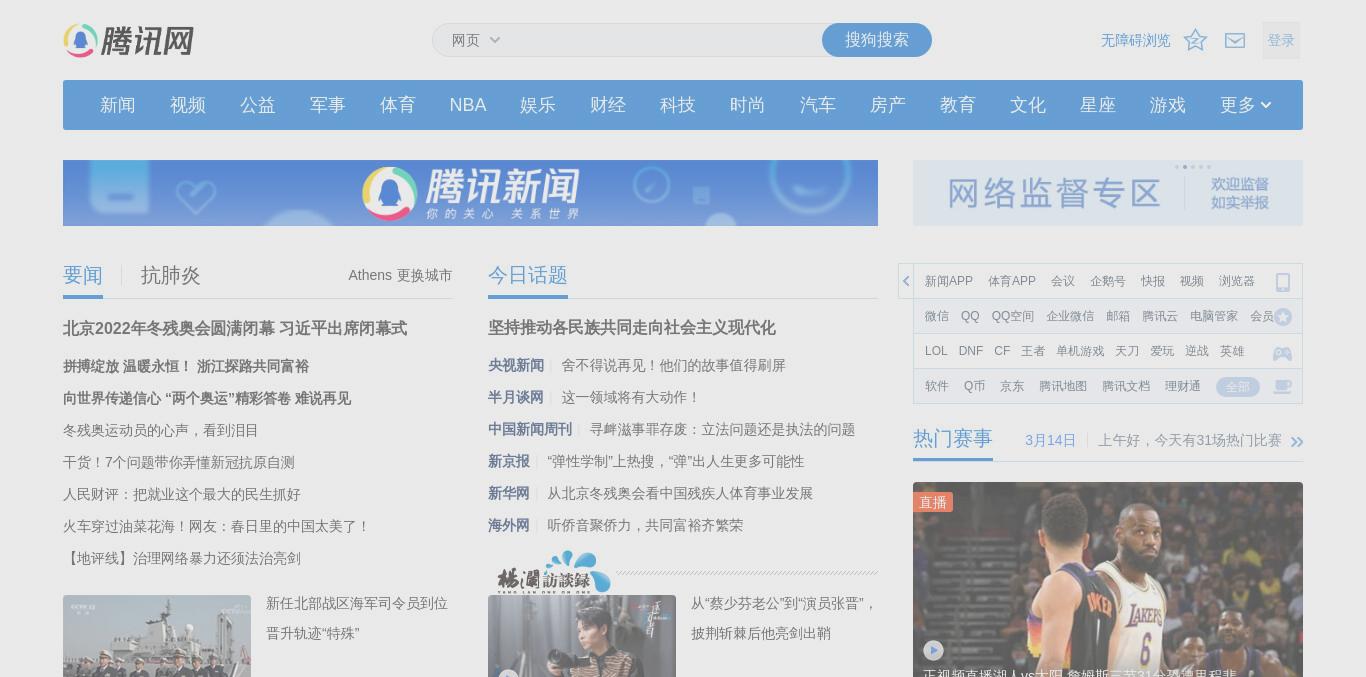1366x677 pixels.
Task: Go to 视频 nav item
Action: point(188,105)
